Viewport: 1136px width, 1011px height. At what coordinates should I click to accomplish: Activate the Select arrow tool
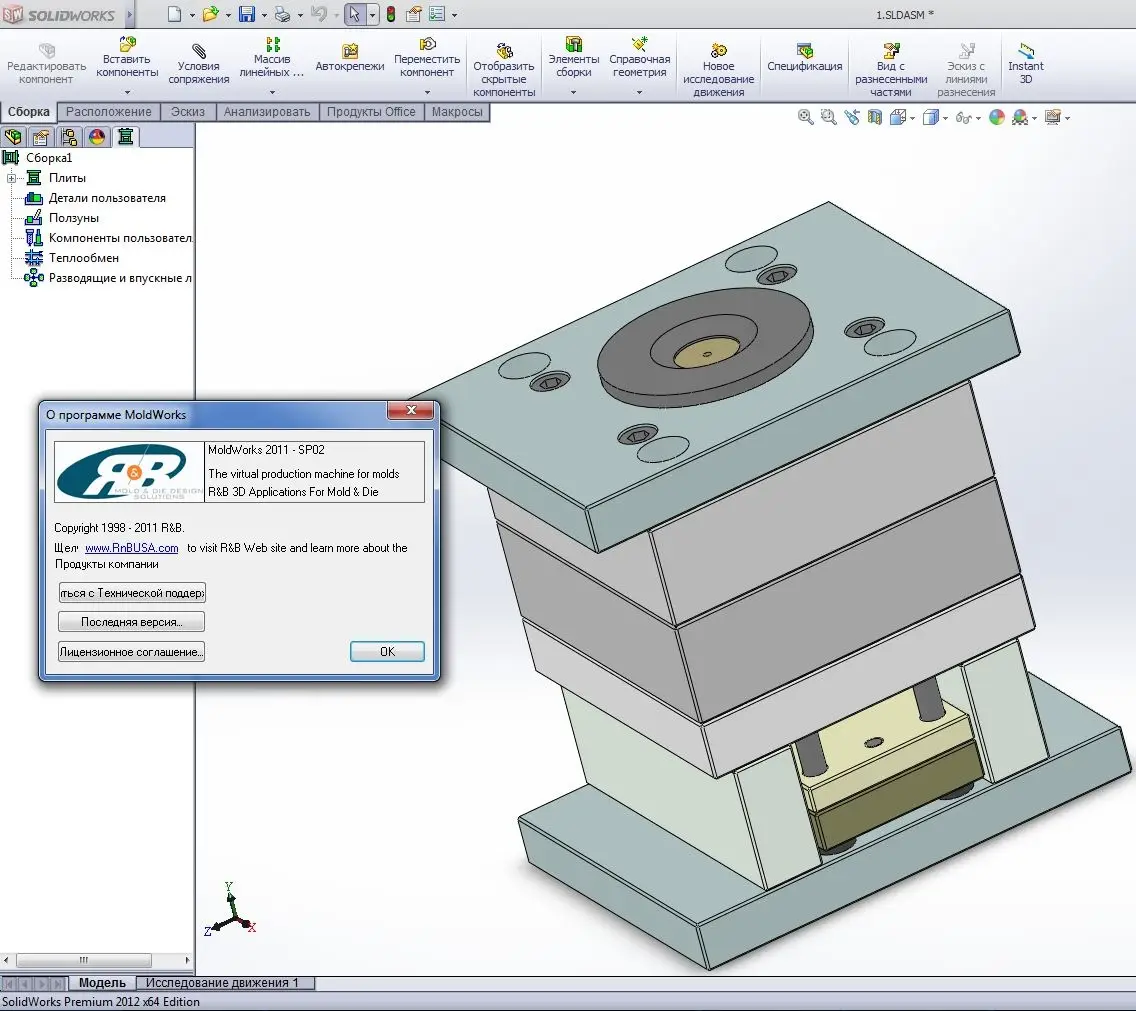pyautogui.click(x=354, y=14)
